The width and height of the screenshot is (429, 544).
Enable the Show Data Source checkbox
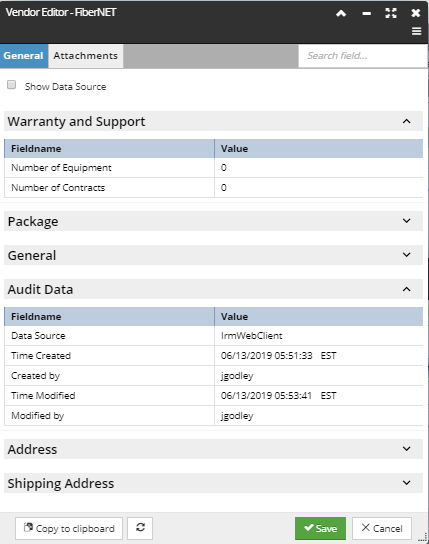(11, 85)
